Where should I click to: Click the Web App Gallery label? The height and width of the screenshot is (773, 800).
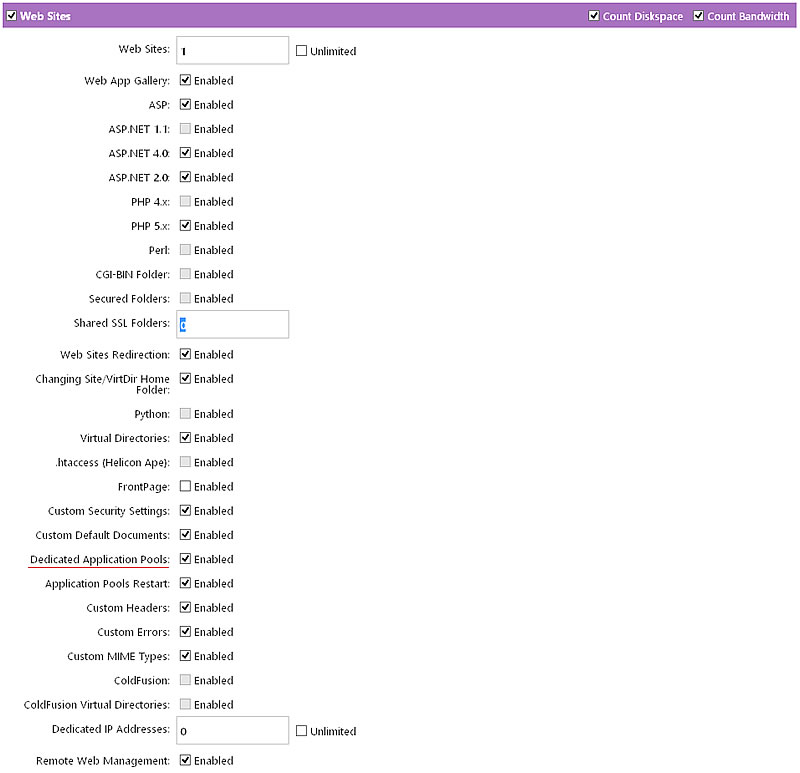pyautogui.click(x=127, y=81)
